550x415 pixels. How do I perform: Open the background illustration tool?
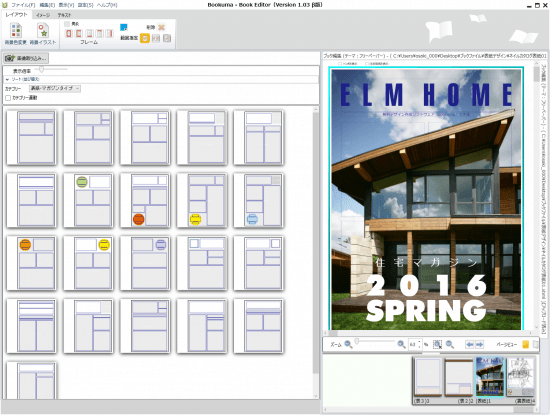coord(43,34)
